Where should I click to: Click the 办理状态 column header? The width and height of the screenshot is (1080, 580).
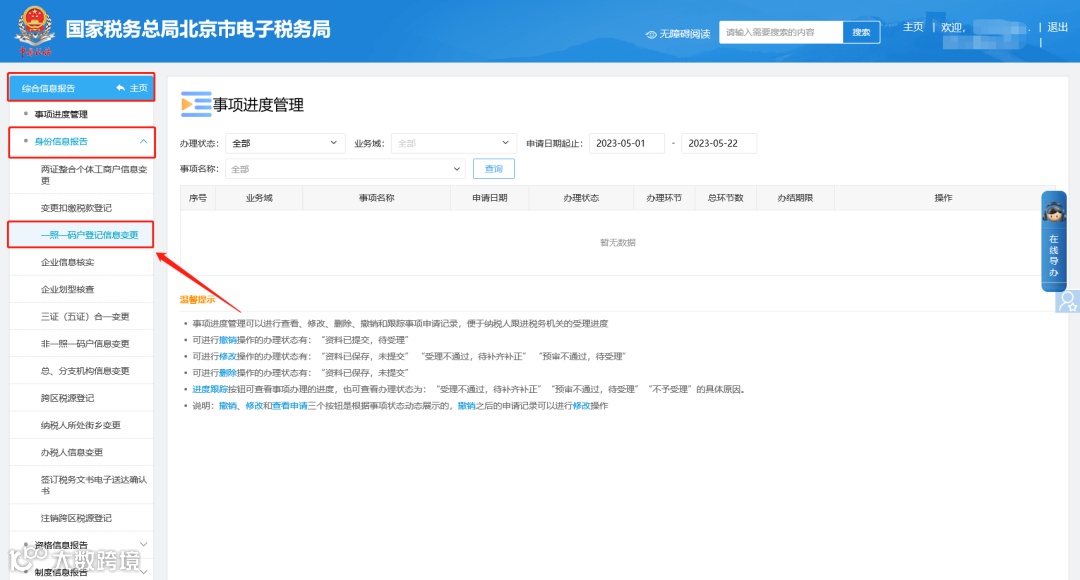(x=581, y=198)
